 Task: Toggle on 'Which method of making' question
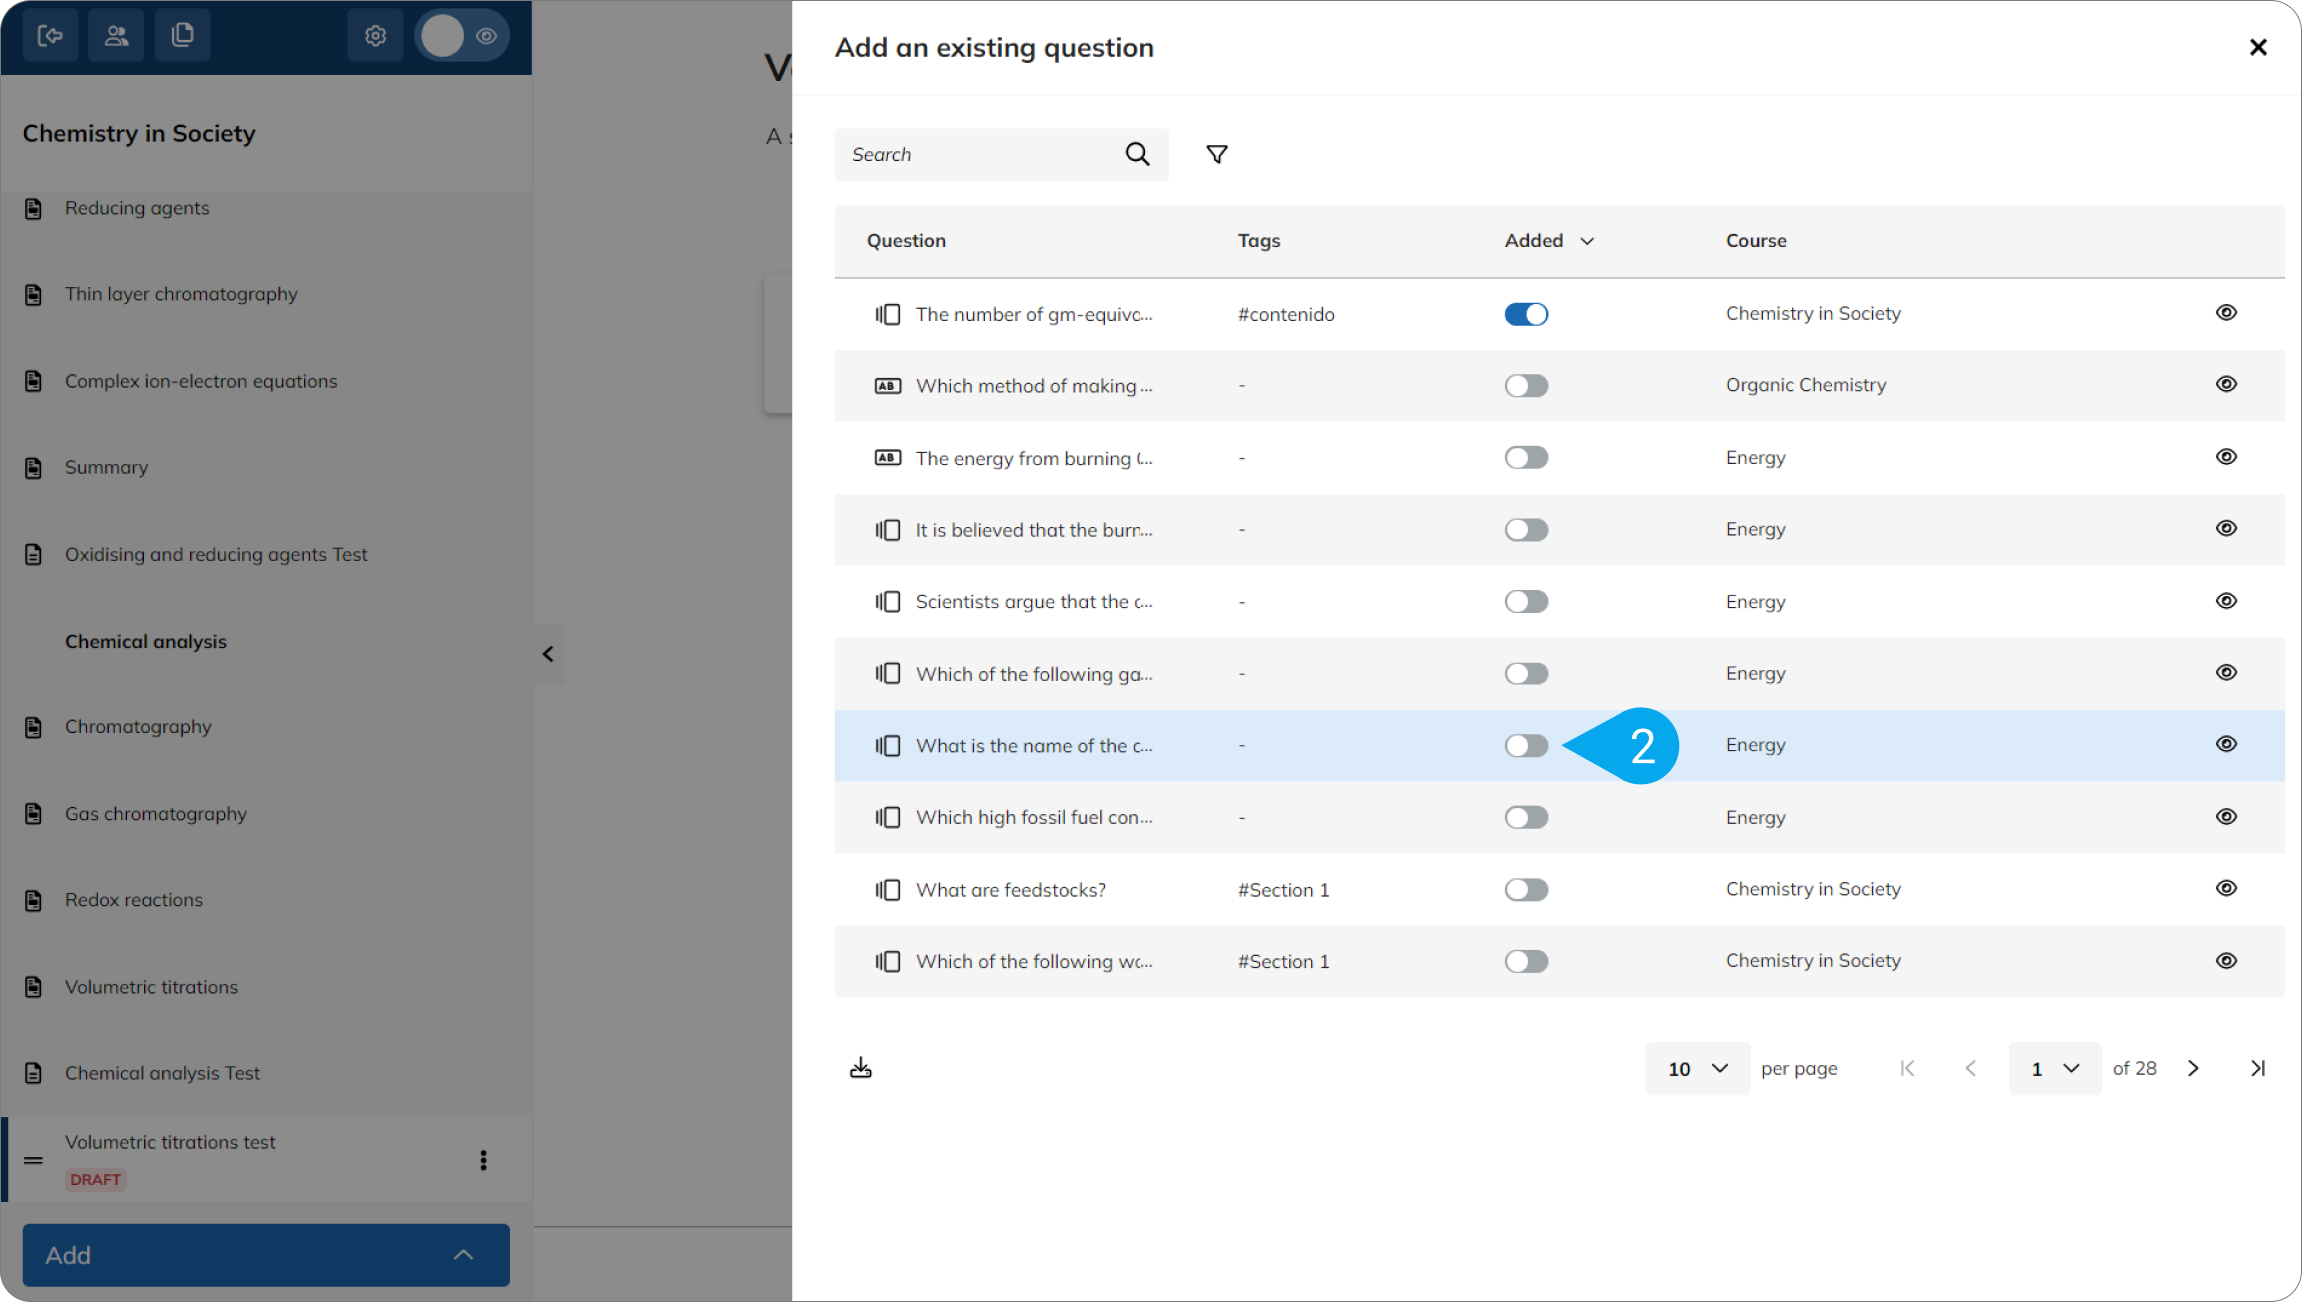(1526, 386)
